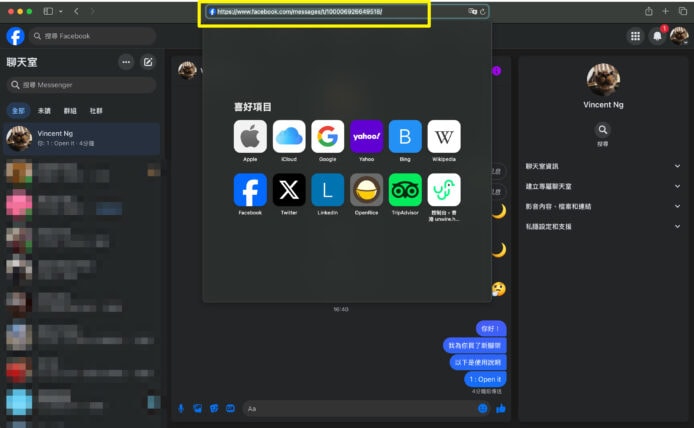
Task: Click the thumbs-up like icon in chat
Action: click(501, 408)
